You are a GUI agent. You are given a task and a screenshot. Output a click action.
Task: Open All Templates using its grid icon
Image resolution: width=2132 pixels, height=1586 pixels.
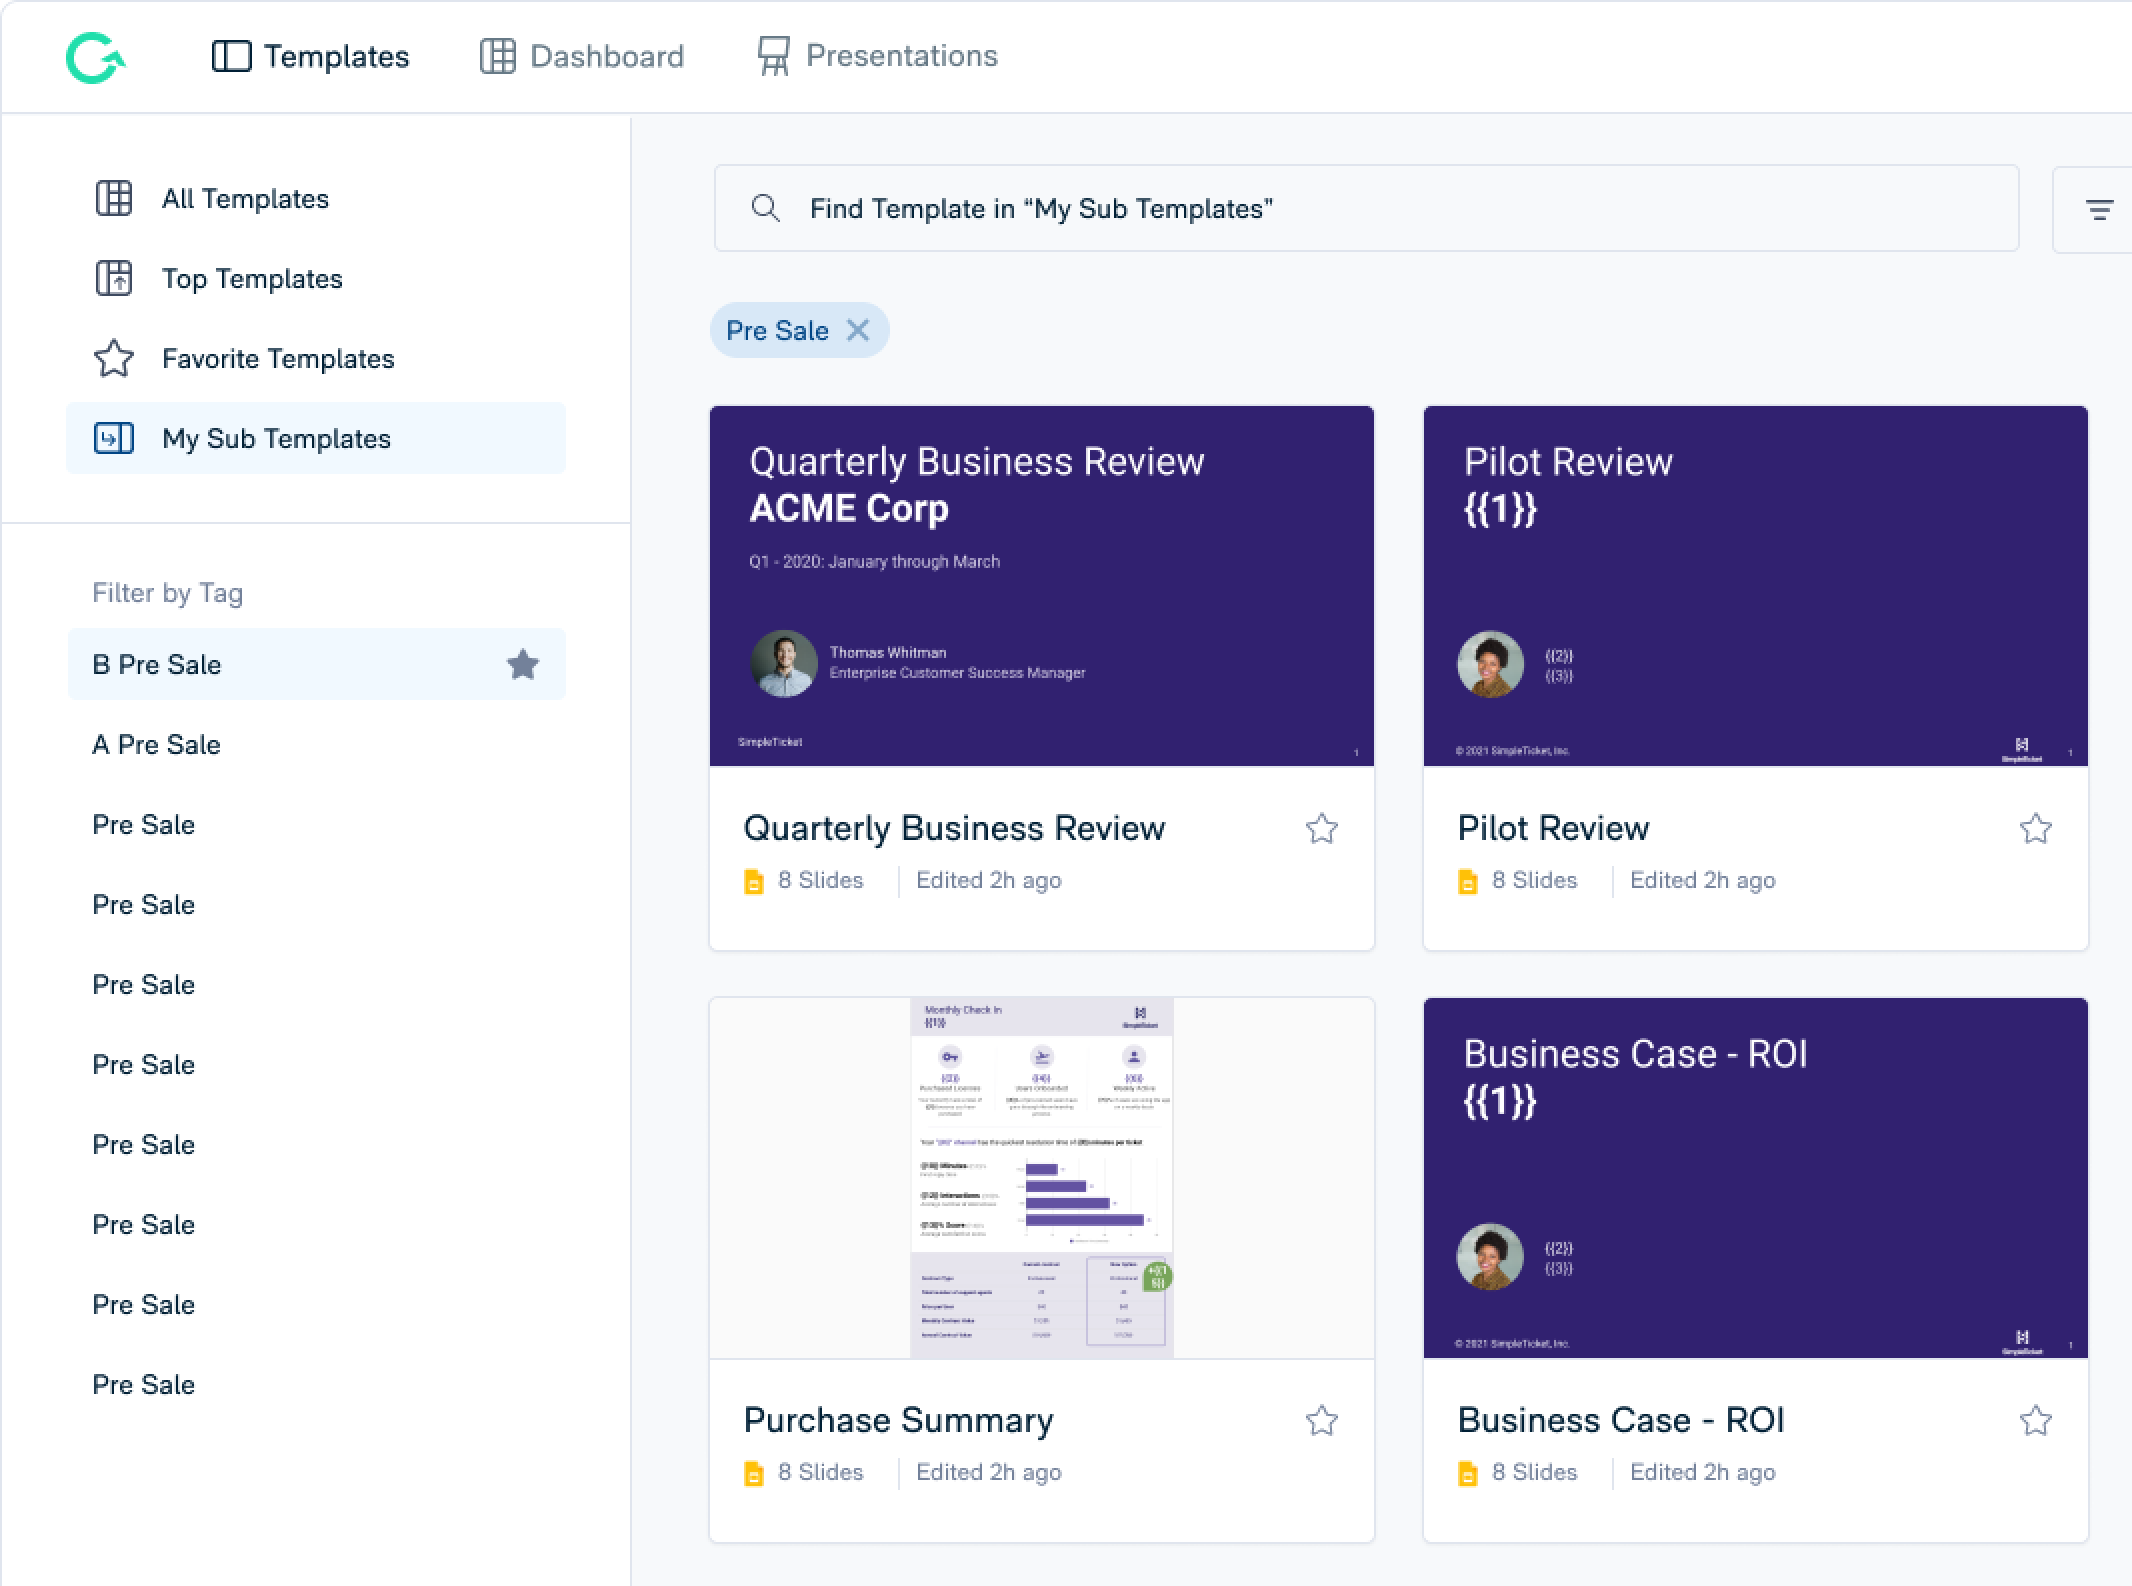(x=113, y=198)
